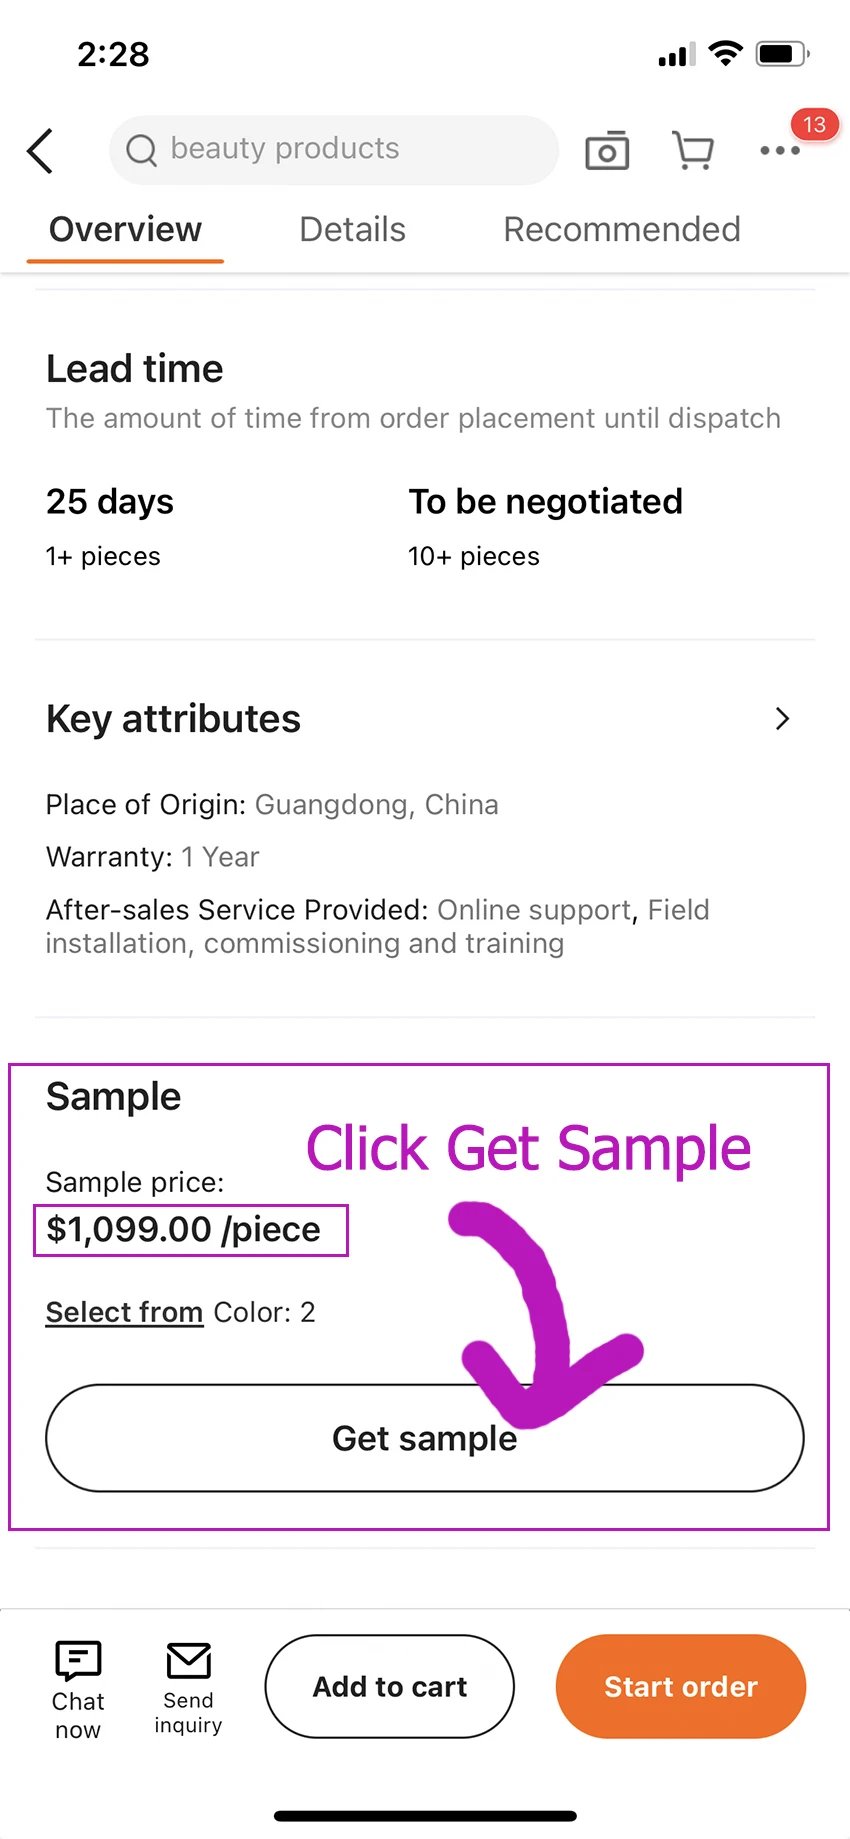This screenshot has width=850, height=1839.
Task: Tap the Send inquiry envelope icon
Action: (188, 1662)
